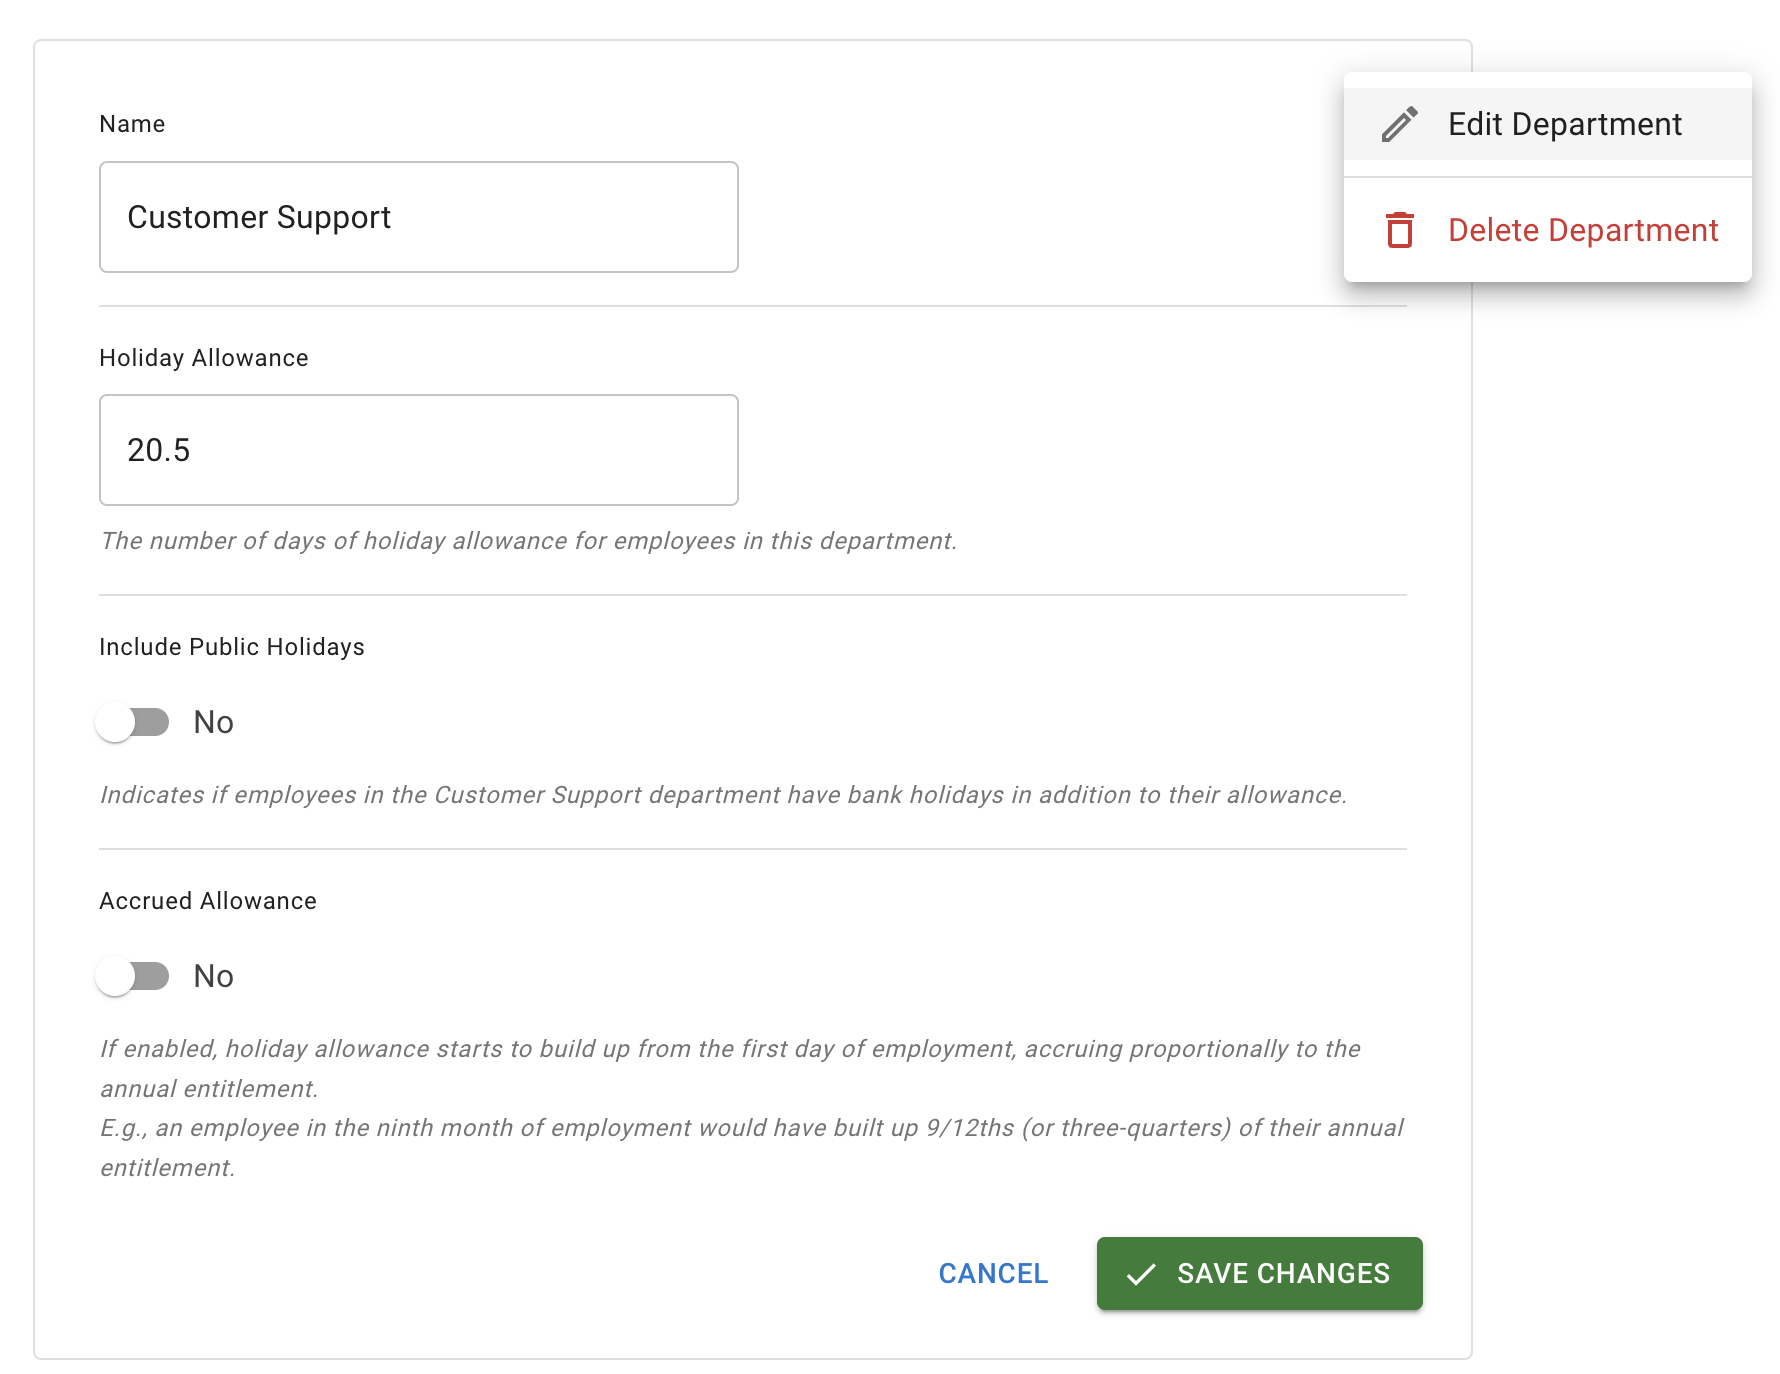Choose Delete Department from the menu
Viewport: 1780px width, 1374px height.
(1582, 230)
